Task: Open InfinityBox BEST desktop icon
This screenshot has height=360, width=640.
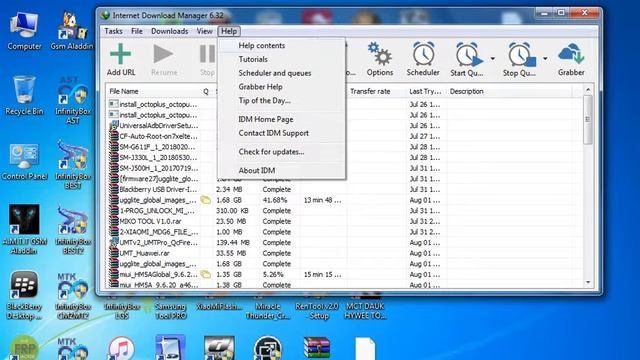Action: pos(73,164)
